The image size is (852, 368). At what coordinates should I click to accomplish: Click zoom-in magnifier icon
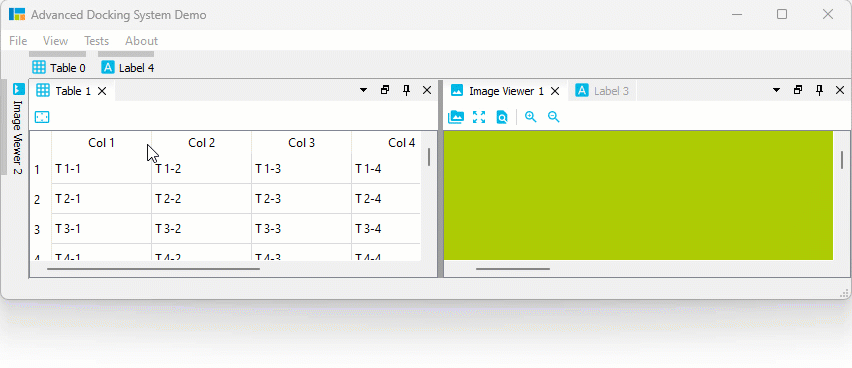point(530,117)
